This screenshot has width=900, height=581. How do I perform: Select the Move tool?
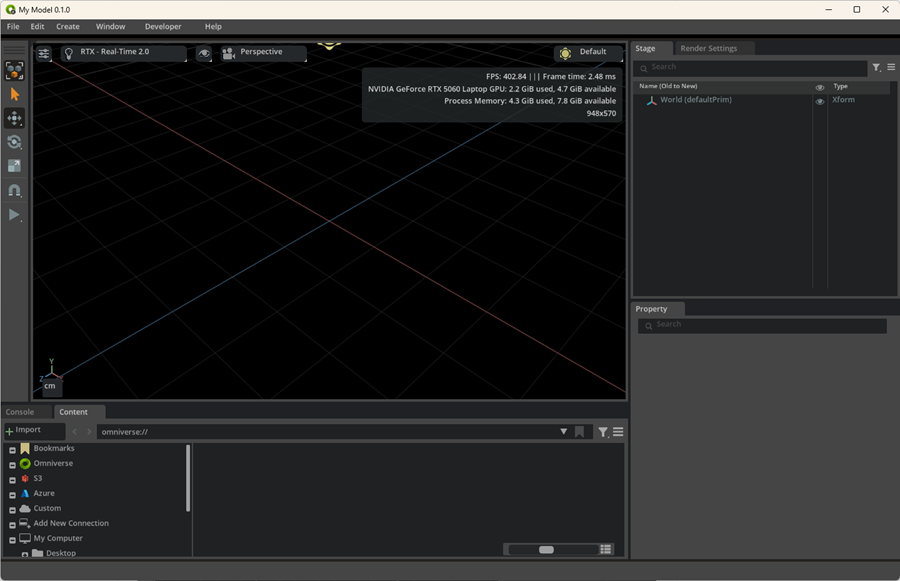(x=14, y=119)
